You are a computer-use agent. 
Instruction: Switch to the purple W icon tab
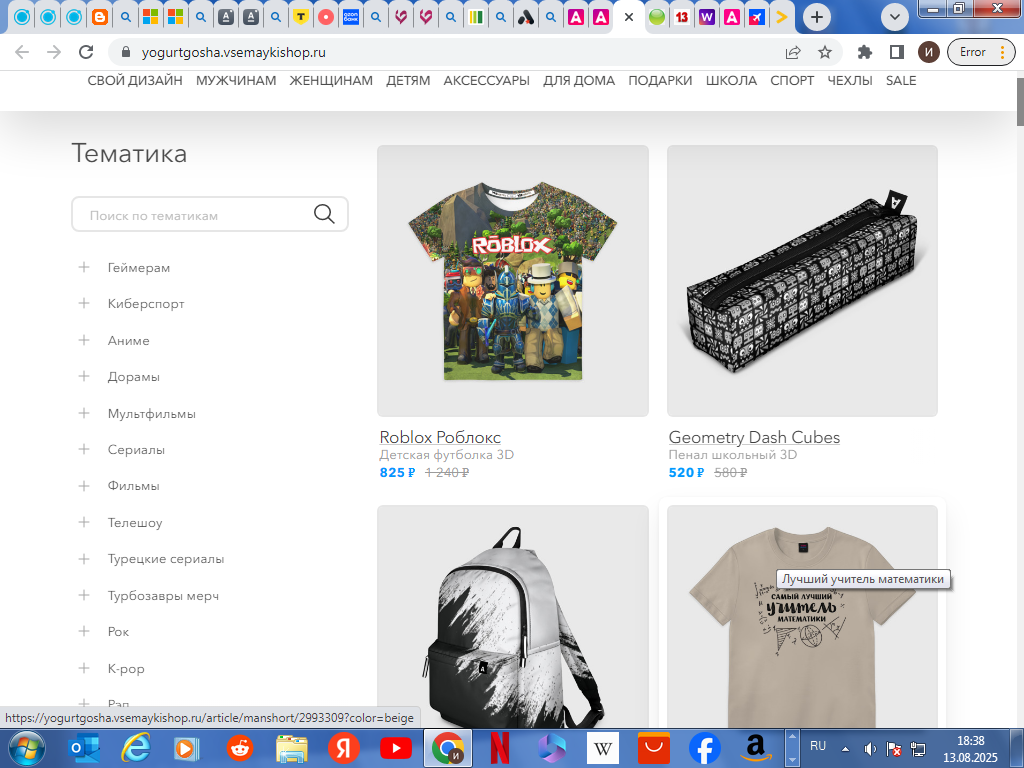click(707, 17)
